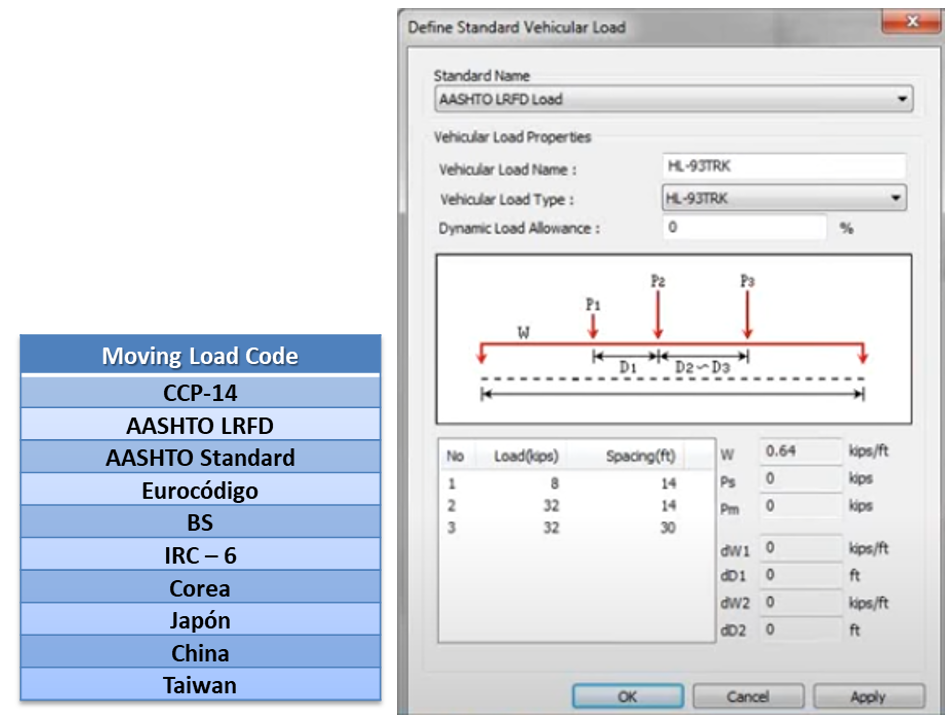Expand the Vehicular Load Type dropdown
This screenshot has width=948, height=721.
(784, 198)
